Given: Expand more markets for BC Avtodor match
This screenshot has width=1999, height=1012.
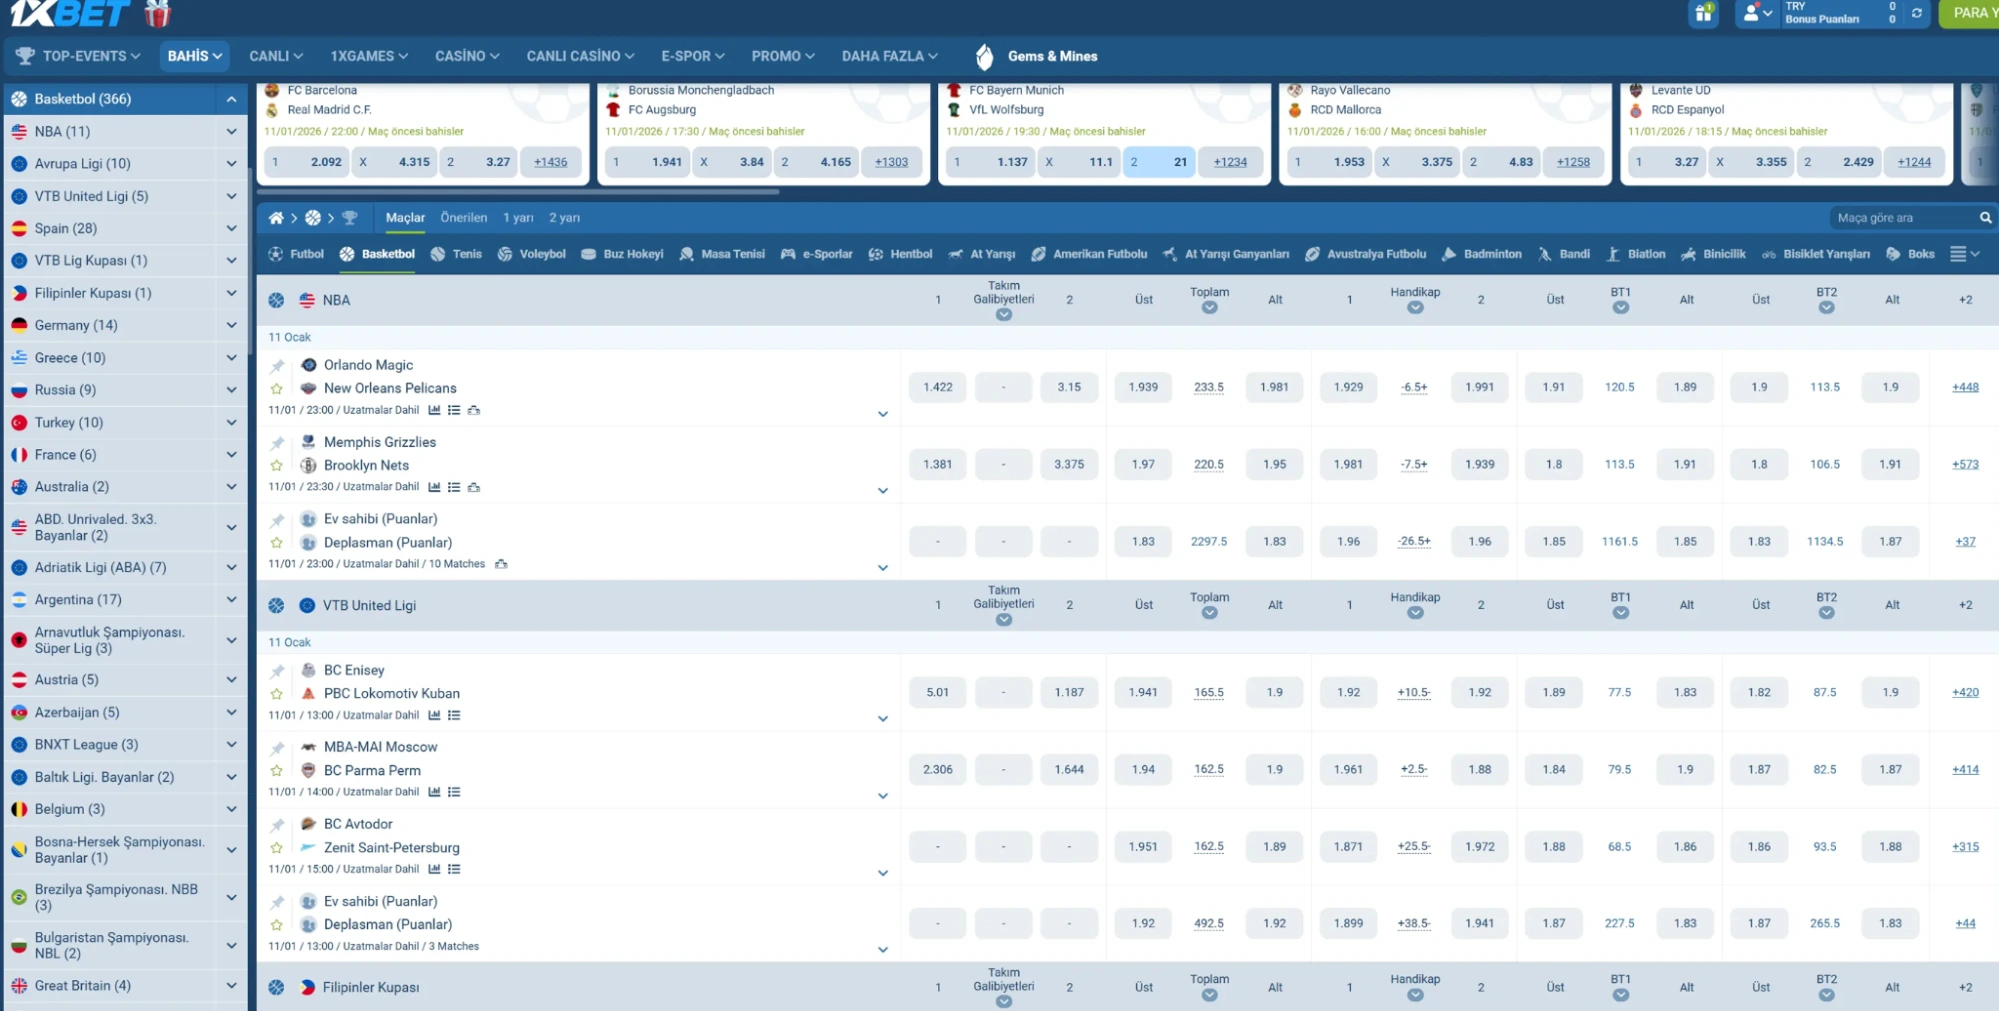Looking at the screenshot, I should 882,873.
